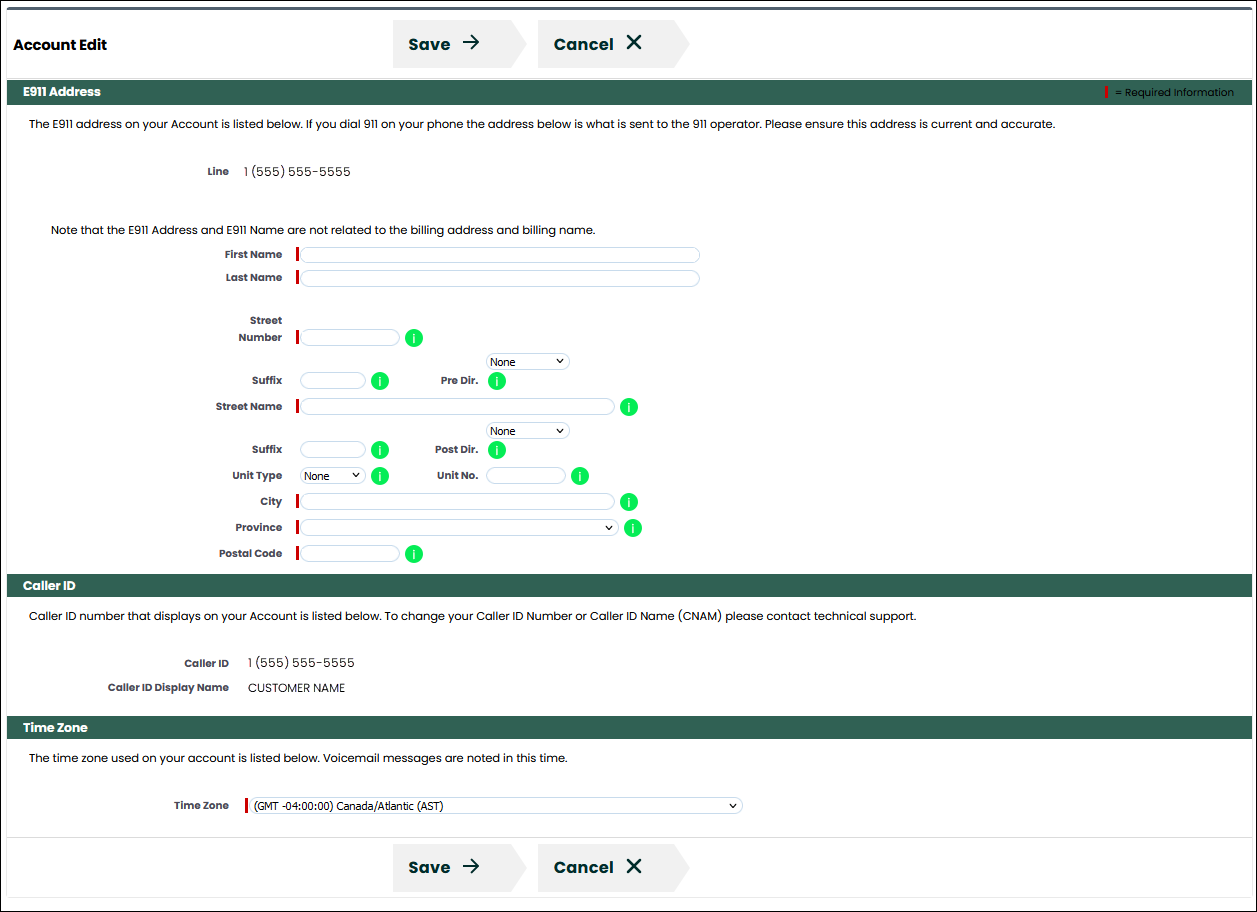Click the info icon beside City field
1257x912 pixels.
tap(629, 502)
